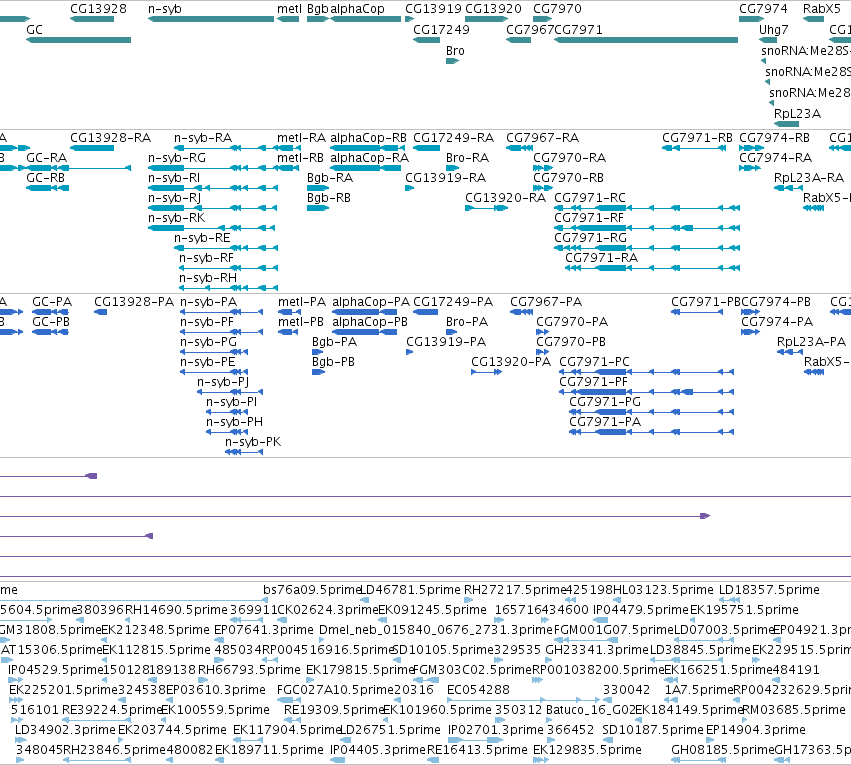The height and width of the screenshot is (765, 851).
Task: Select EST HL03123.5prime
Action: click(x=663, y=590)
